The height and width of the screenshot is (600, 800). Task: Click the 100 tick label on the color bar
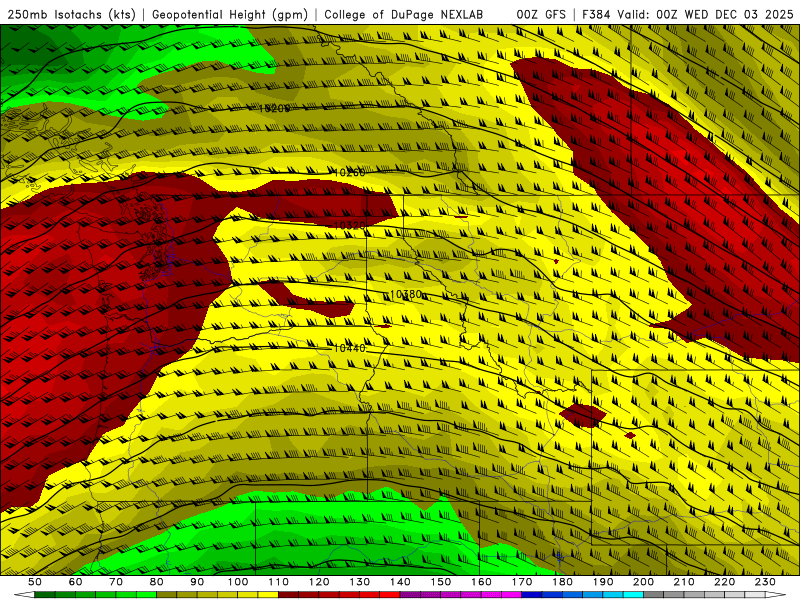pyautogui.click(x=238, y=582)
